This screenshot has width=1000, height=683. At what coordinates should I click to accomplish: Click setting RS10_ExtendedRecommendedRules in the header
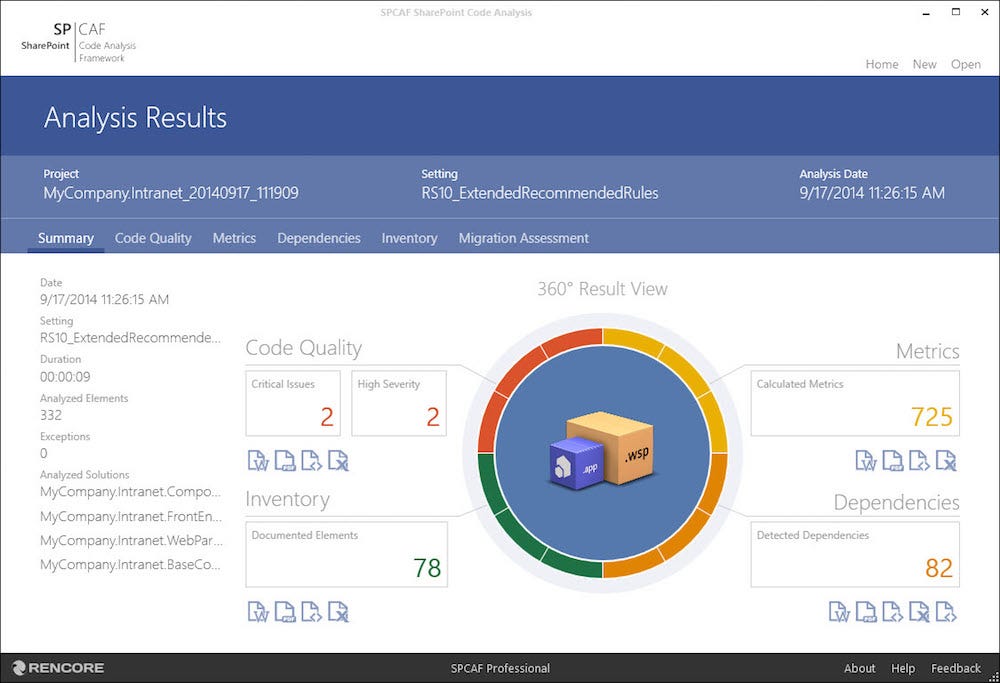pos(540,193)
